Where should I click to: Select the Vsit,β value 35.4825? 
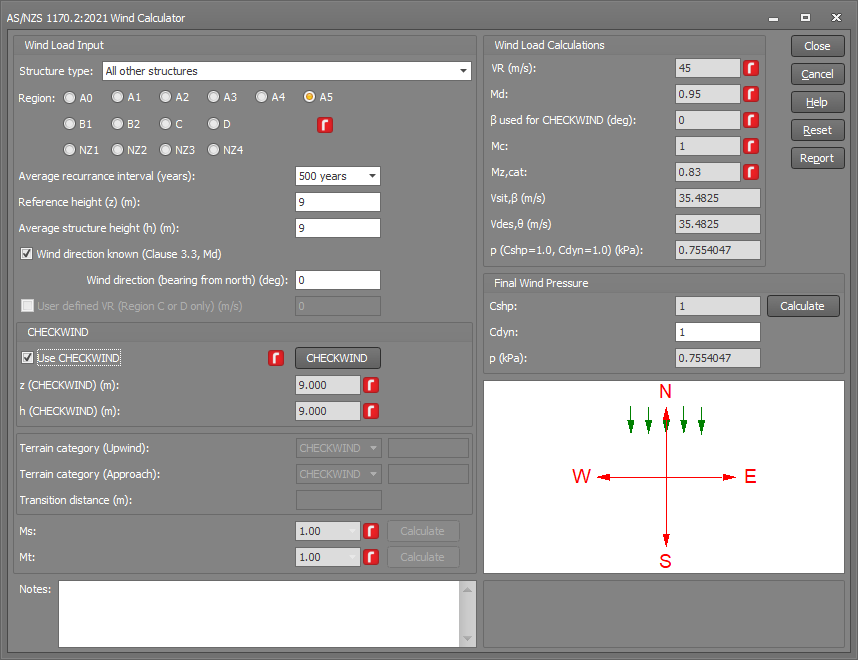pos(717,198)
